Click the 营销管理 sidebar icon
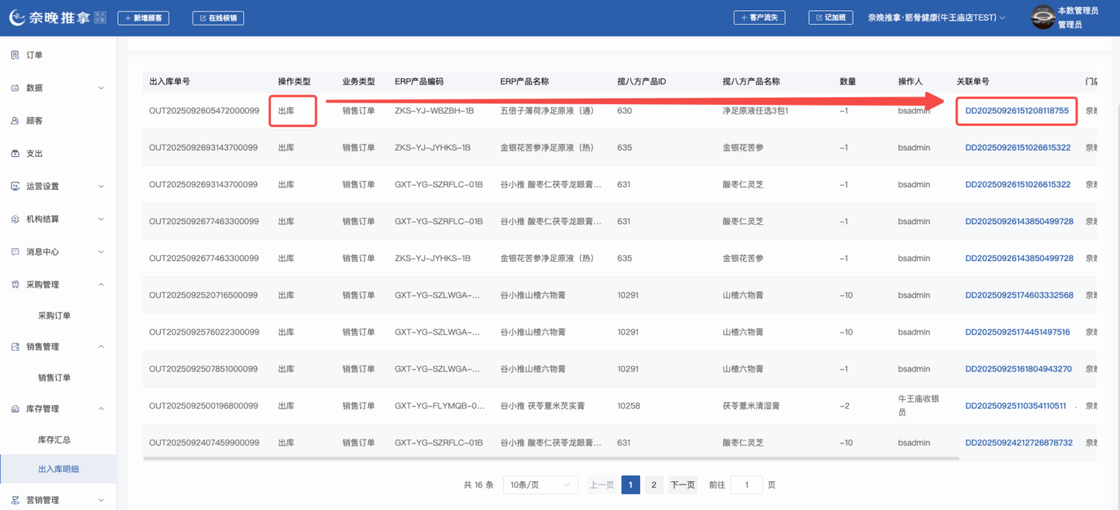The height and width of the screenshot is (510, 1120). tap(15, 500)
